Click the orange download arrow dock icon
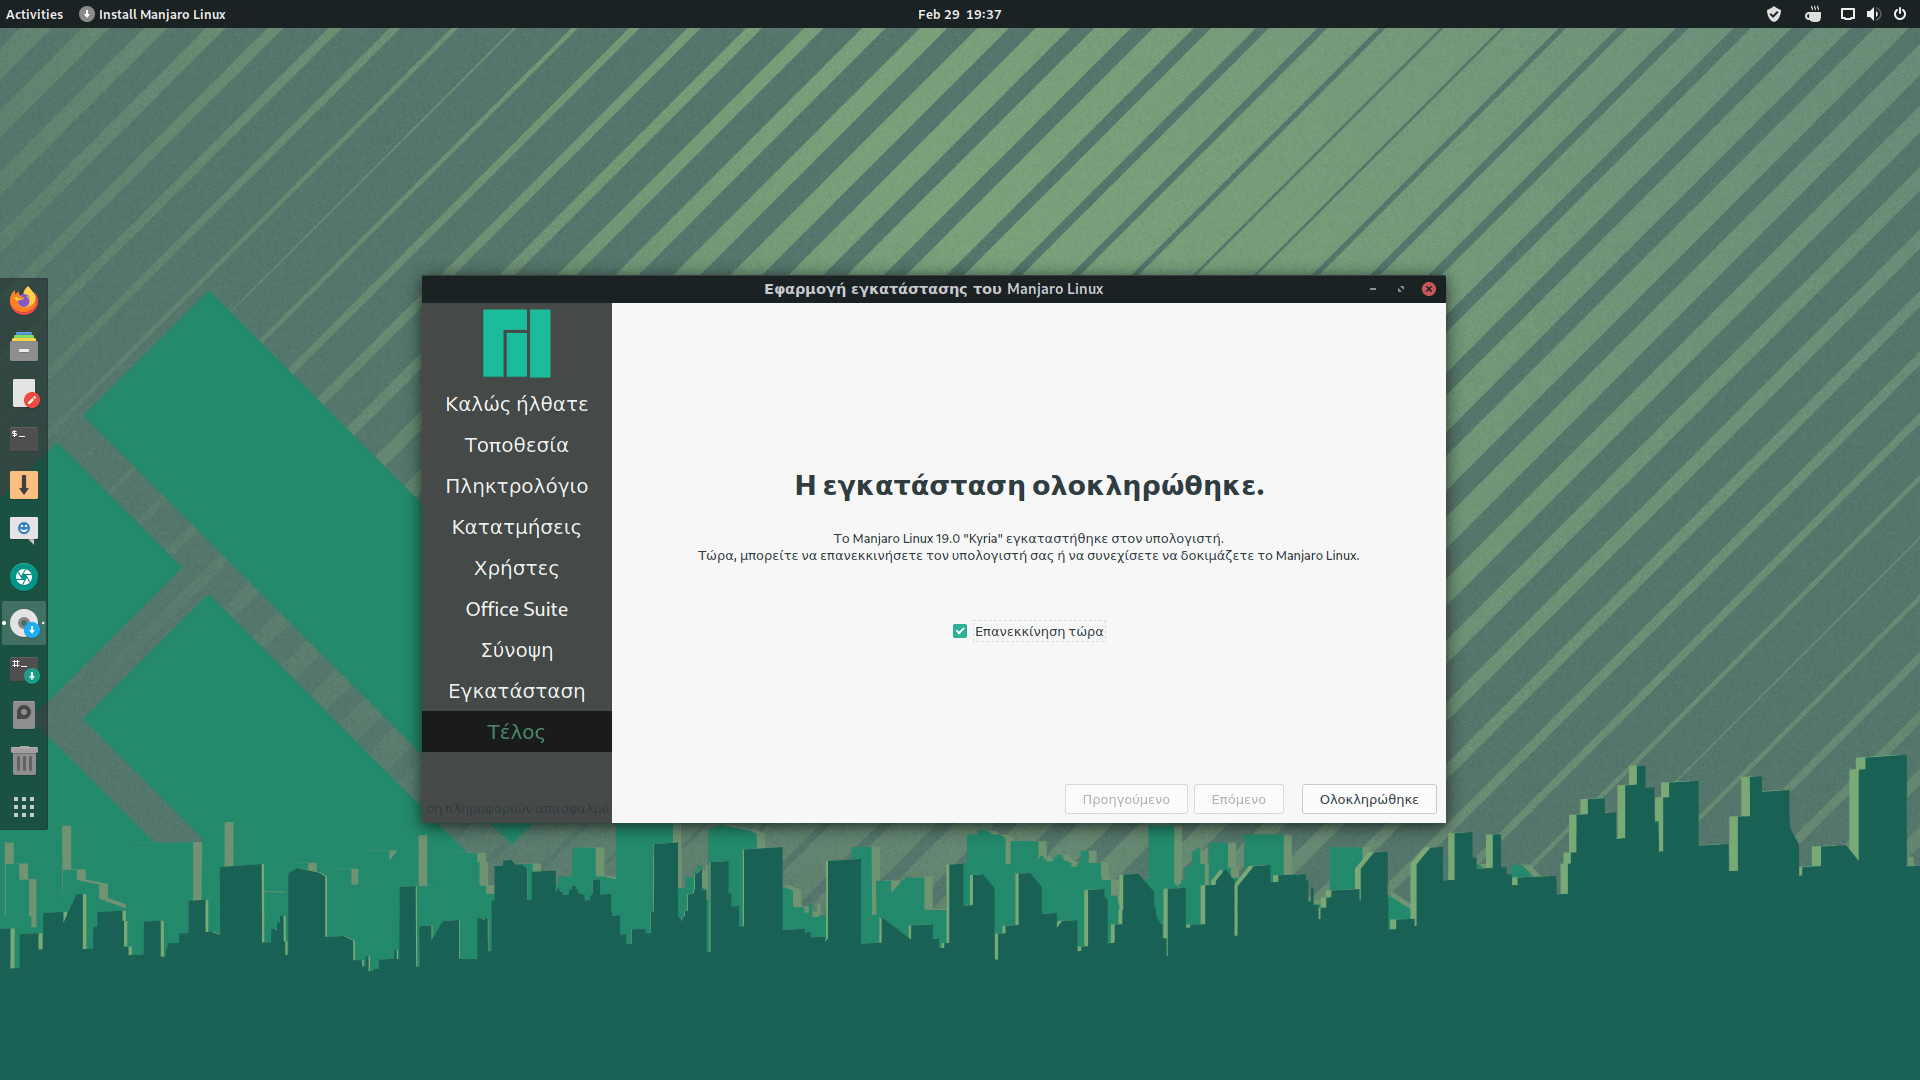This screenshot has height=1080, width=1920. pos(24,485)
